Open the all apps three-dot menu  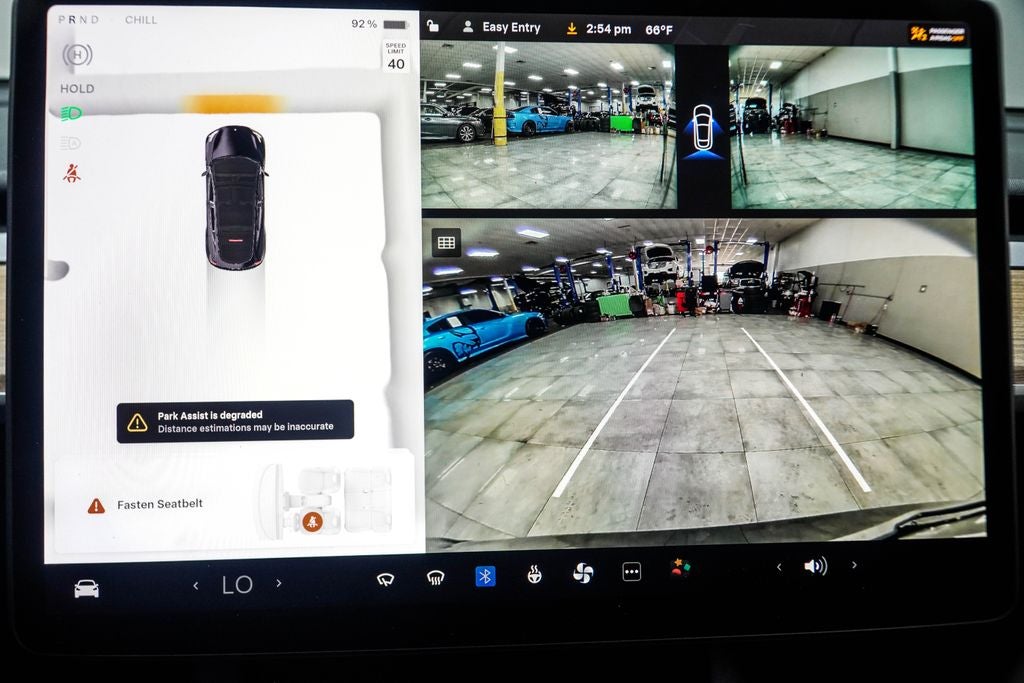[631, 572]
